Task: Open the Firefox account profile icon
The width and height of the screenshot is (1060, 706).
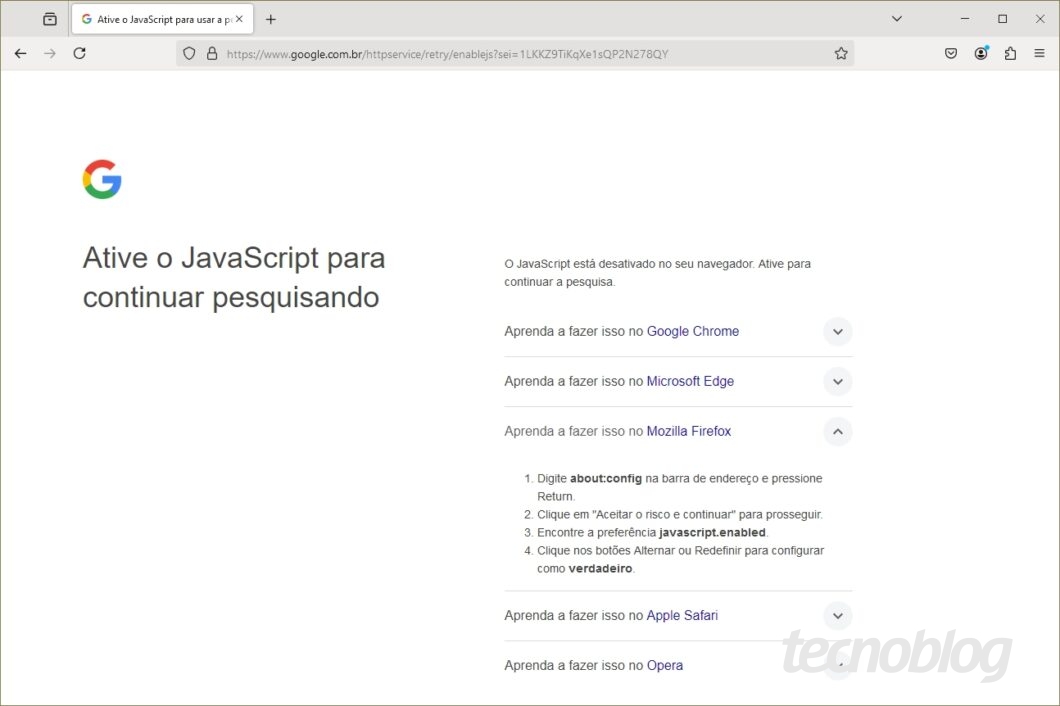Action: (x=981, y=53)
